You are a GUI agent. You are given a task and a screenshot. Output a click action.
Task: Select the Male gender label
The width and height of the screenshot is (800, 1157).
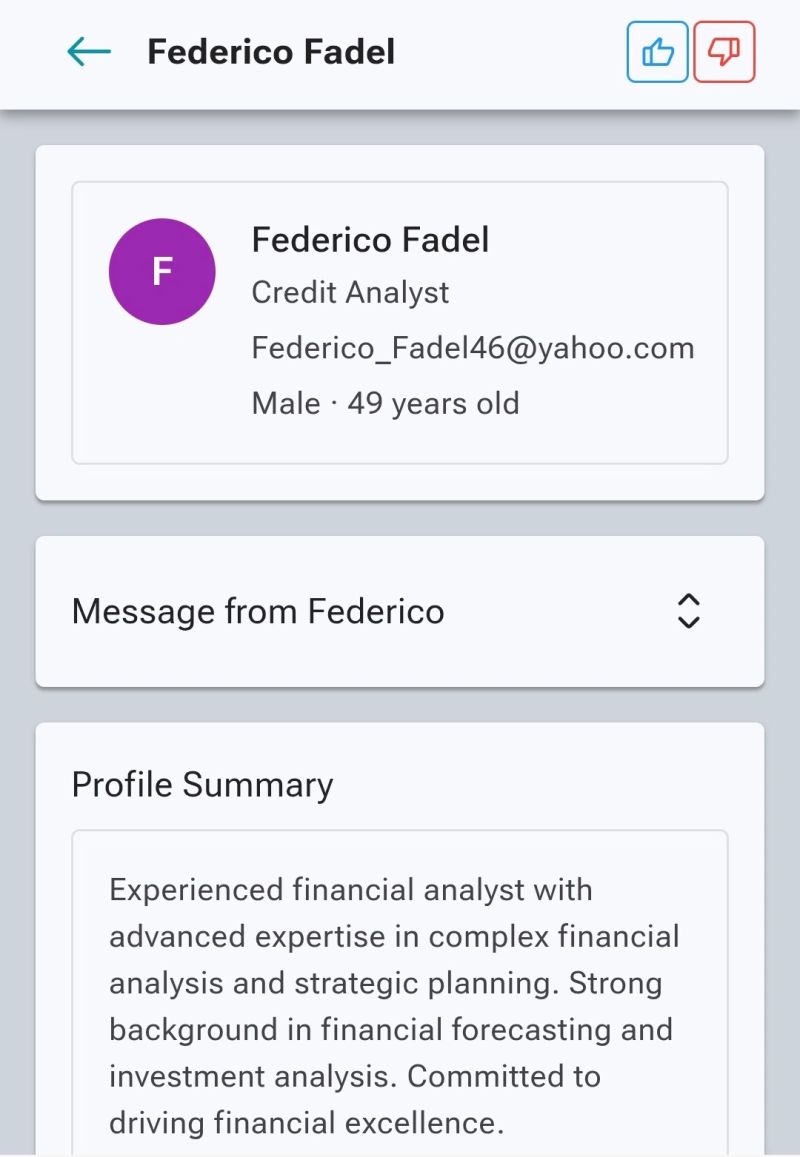click(x=286, y=404)
